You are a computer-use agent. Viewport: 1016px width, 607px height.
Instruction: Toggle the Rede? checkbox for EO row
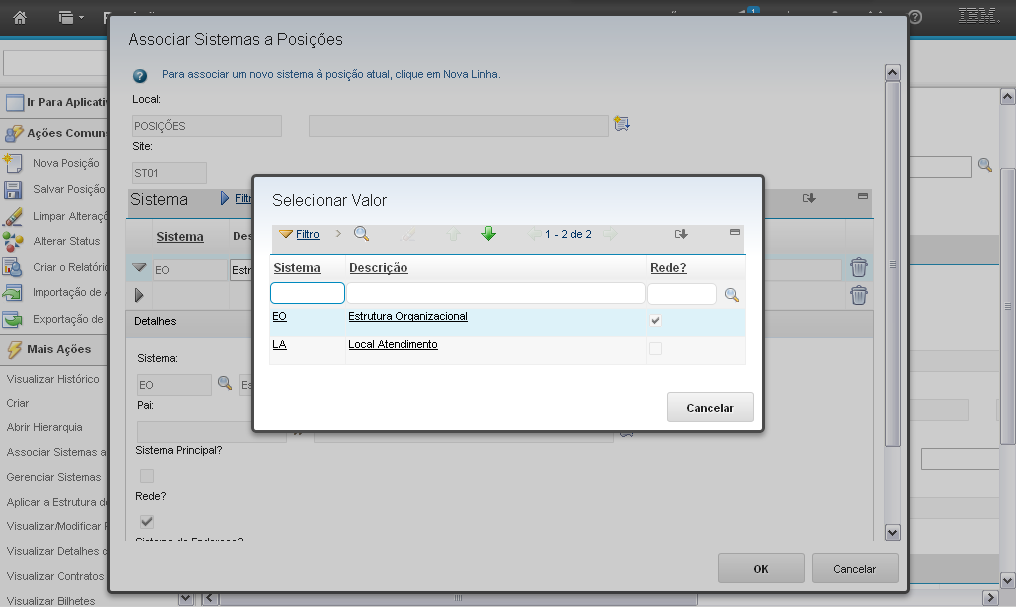pos(655,321)
